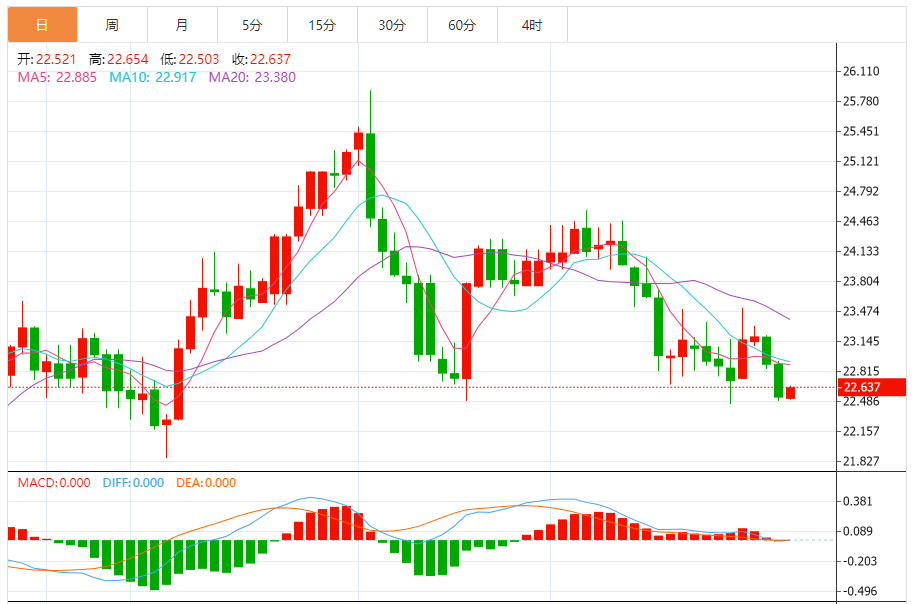The width and height of the screenshot is (912, 604).
Task: Click the MA5 22.885 indicator label
Action: [x=57, y=77]
